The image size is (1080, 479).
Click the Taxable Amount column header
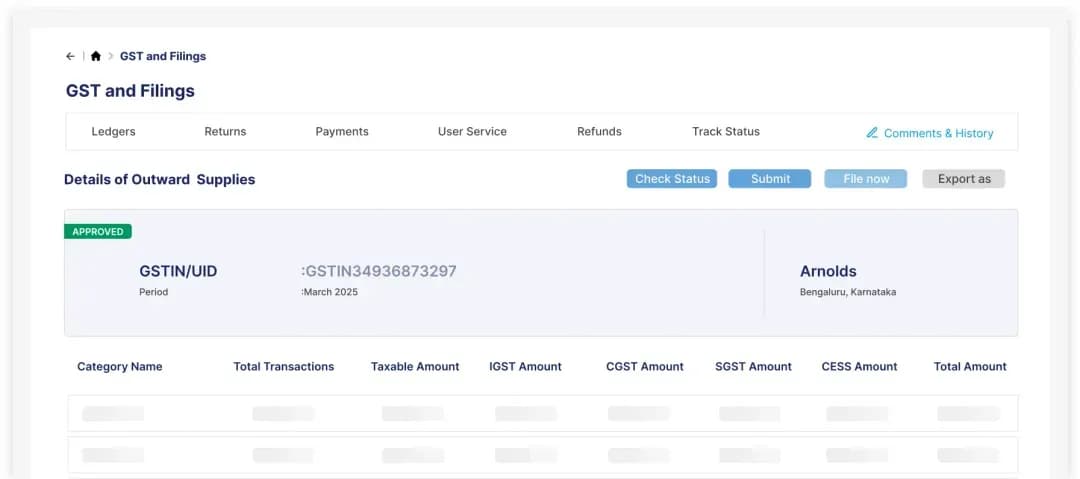point(415,367)
